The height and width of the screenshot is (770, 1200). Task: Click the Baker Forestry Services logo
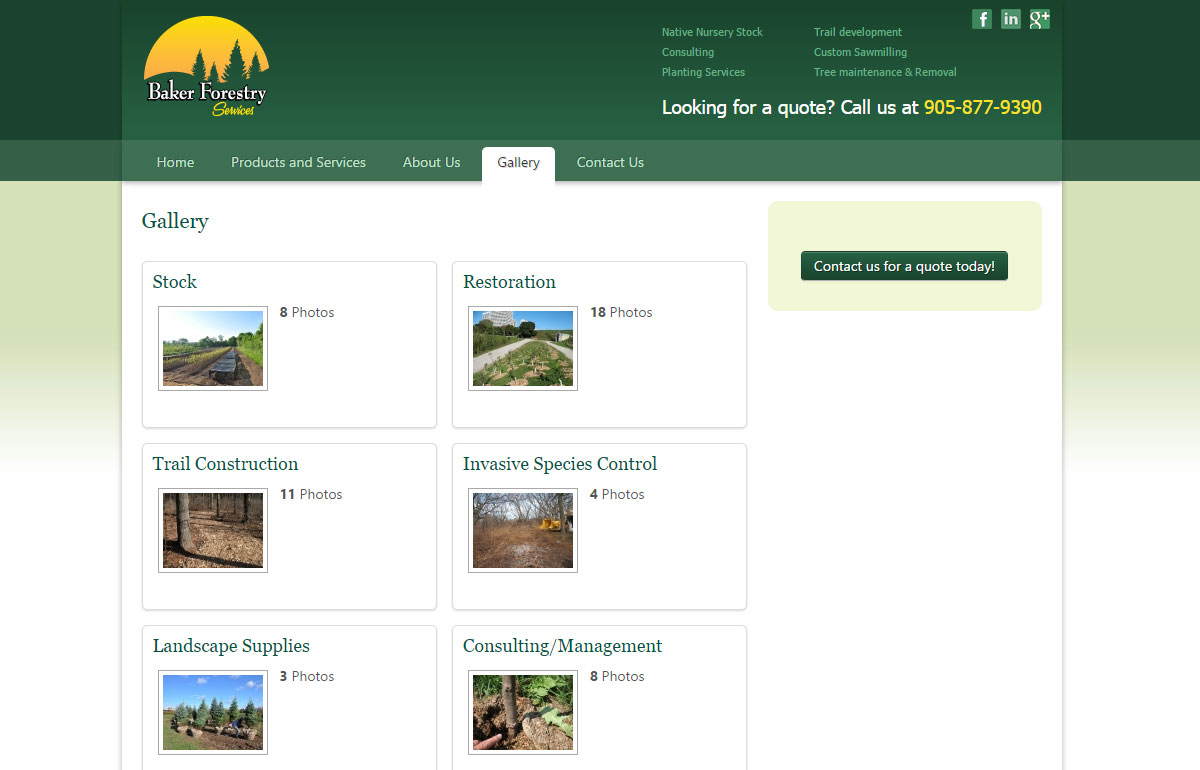pos(206,68)
